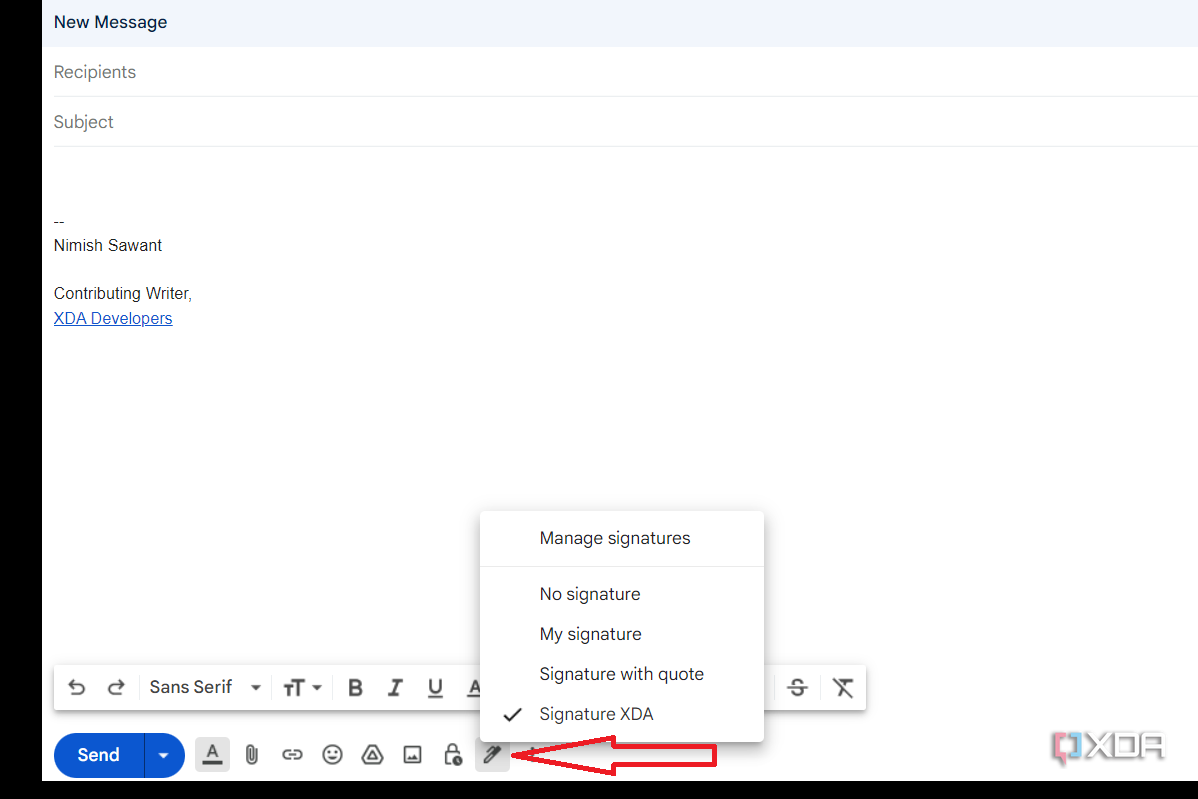Click the insert signature pen icon
The width and height of the screenshot is (1198, 799).
(492, 755)
